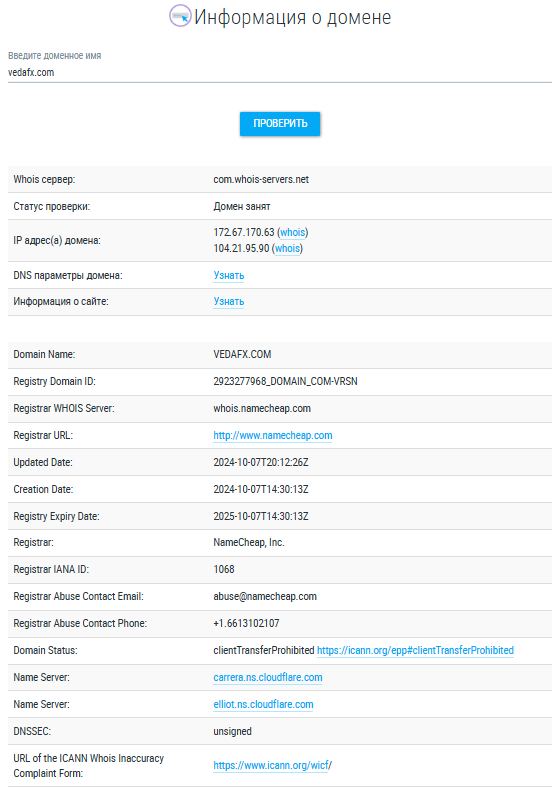Click the VEDAFX.COM domain name value
The height and width of the screenshot is (787, 555).
(x=242, y=354)
